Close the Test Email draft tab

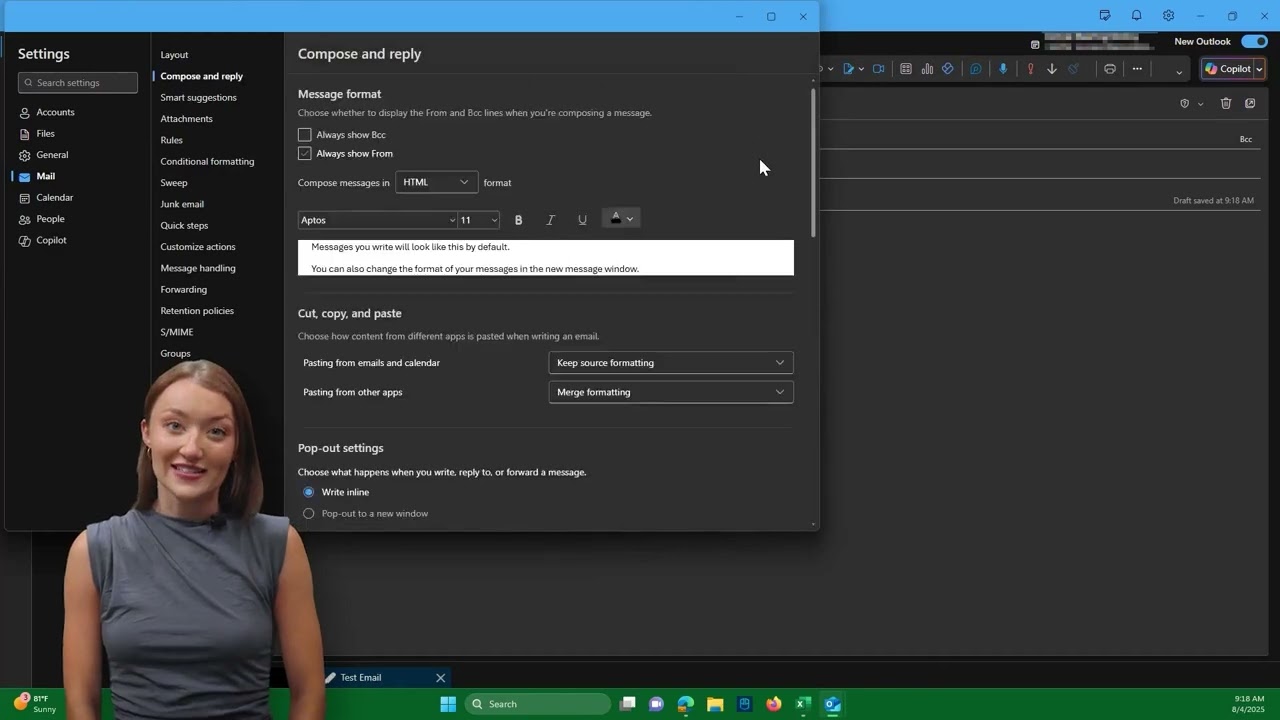[x=440, y=678]
